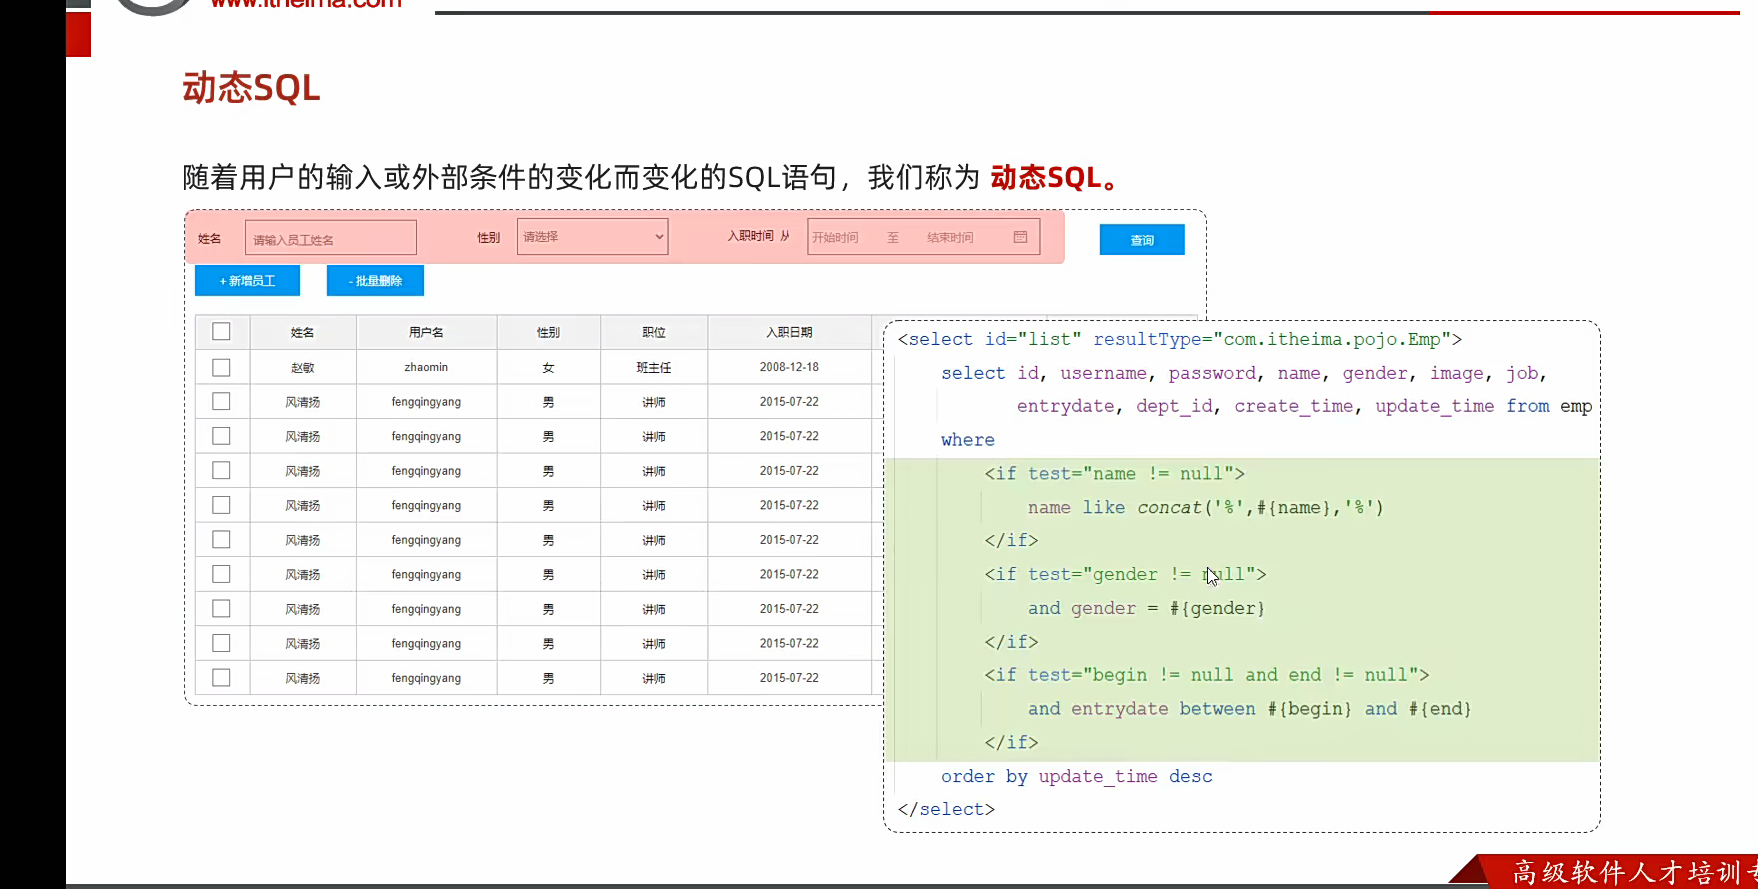Click the 'where' keyword in the code
The image size is (1758, 889).
967,440
